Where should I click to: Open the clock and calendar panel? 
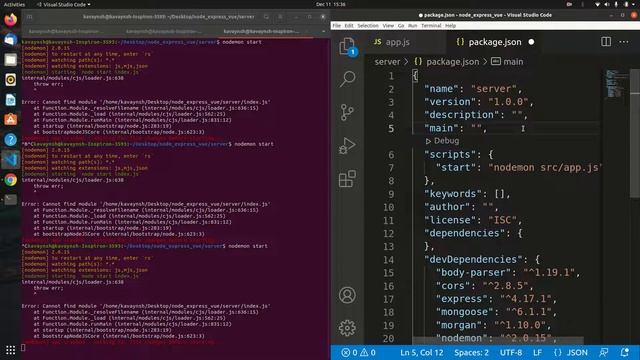(x=330, y=4)
